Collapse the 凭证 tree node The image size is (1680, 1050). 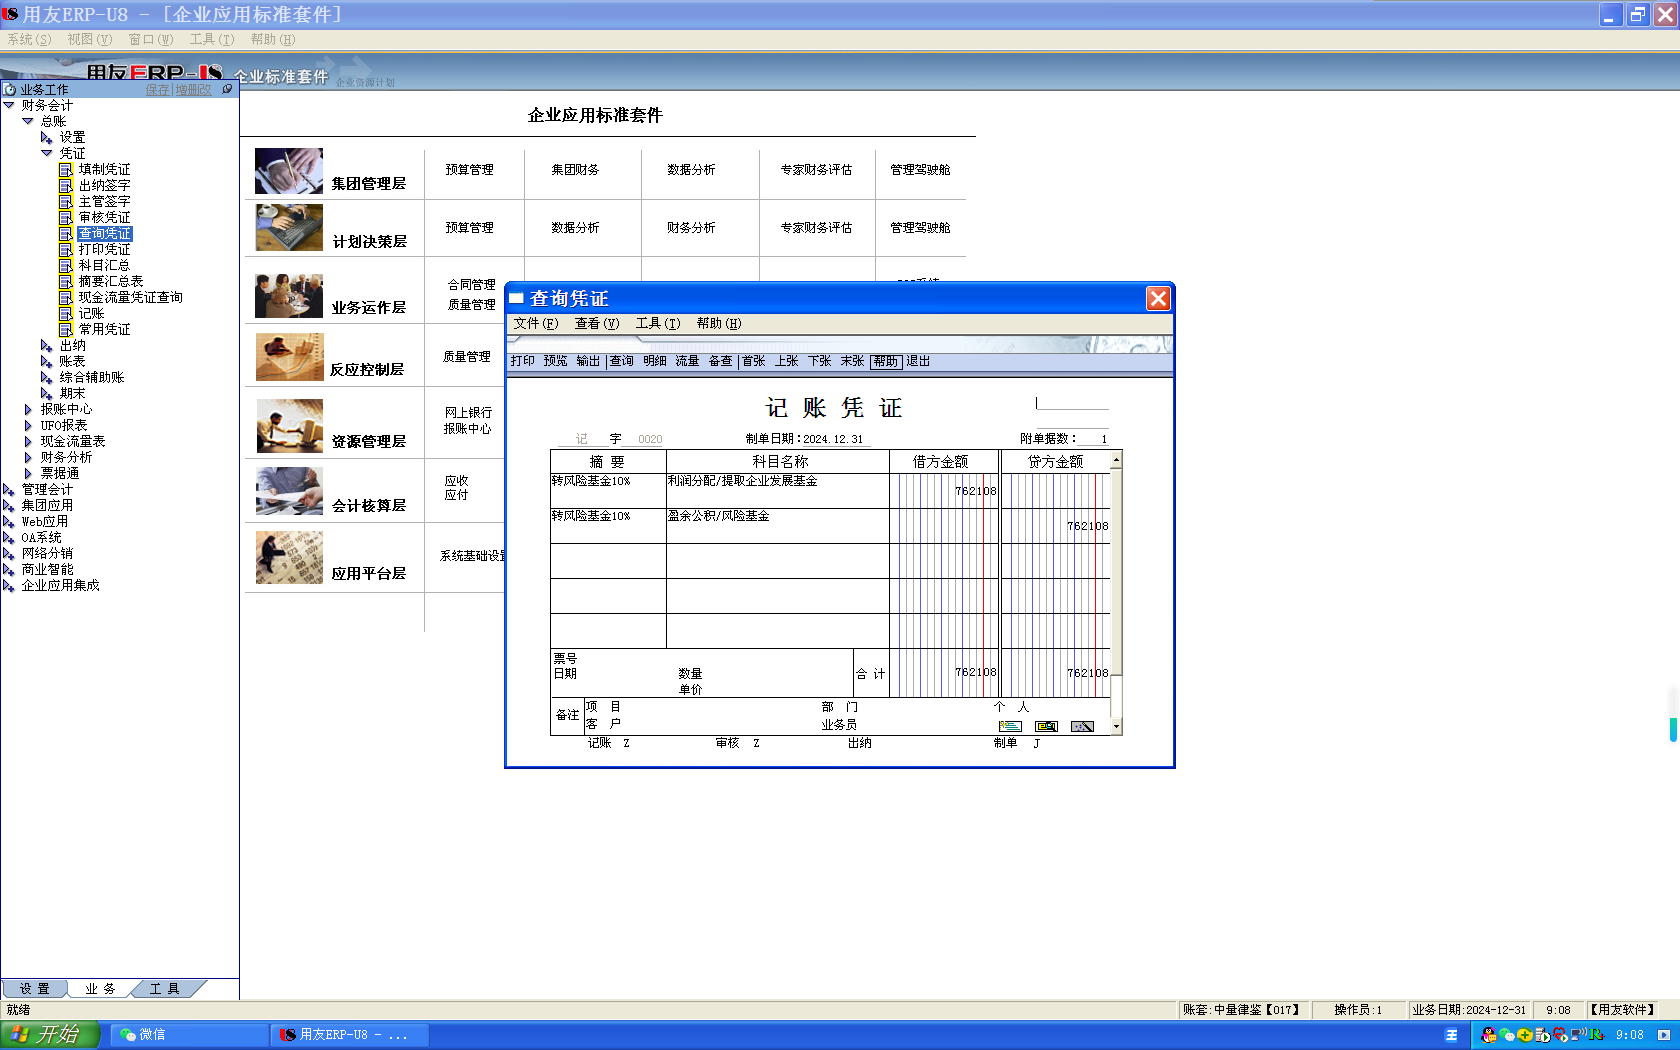(x=46, y=153)
